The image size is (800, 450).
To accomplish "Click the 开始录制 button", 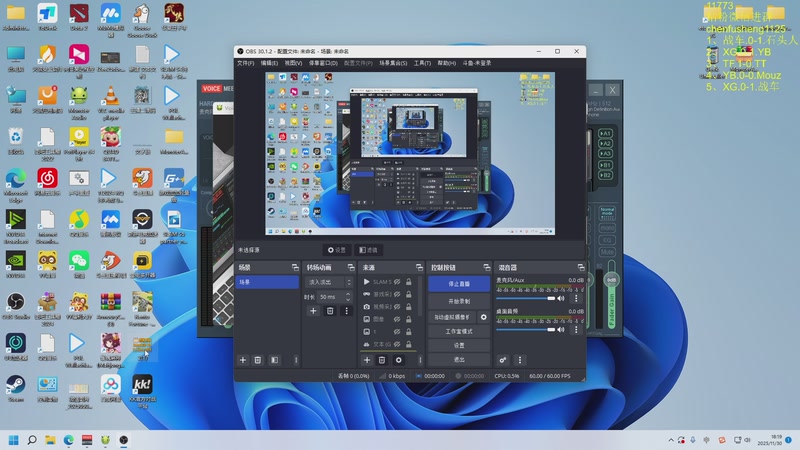I will point(459,302).
